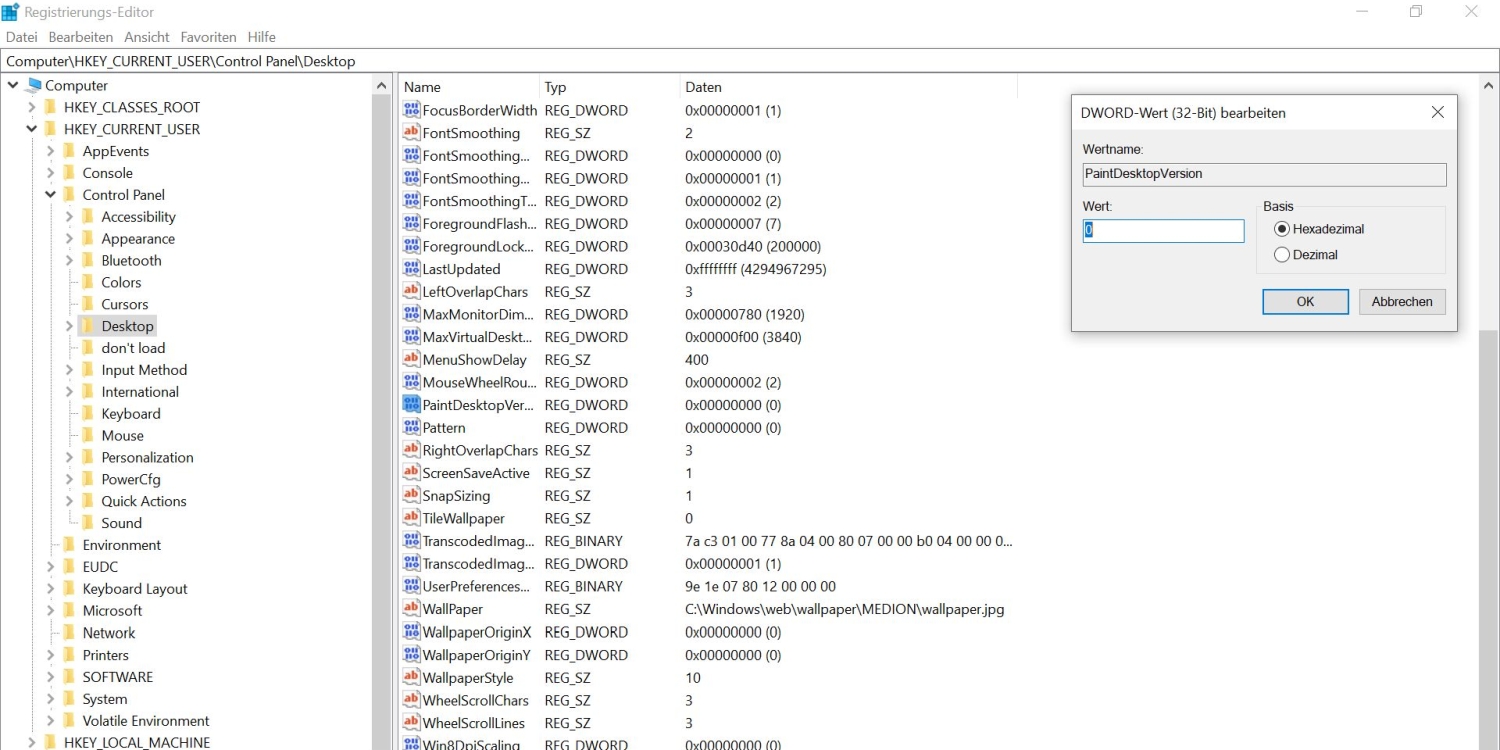Select the Hexadezimal radio button
1500x750 pixels.
(1282, 228)
